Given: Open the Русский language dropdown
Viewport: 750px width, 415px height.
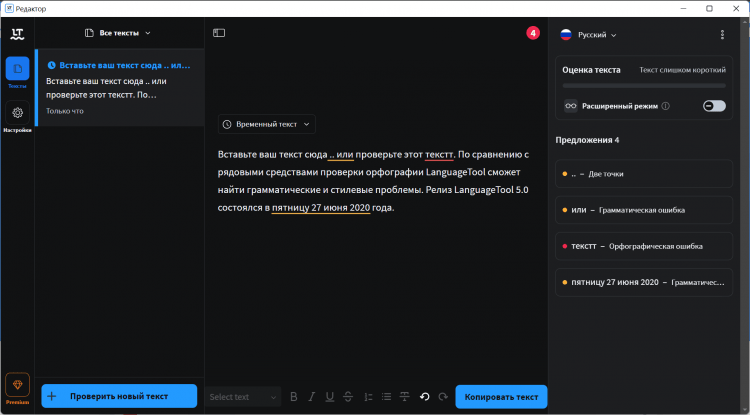Looking at the screenshot, I should [588, 35].
